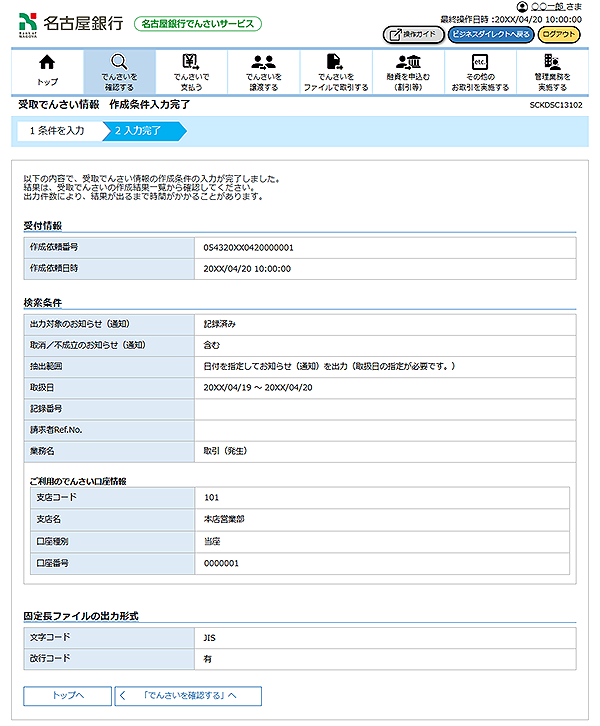This screenshot has height=726, width=600.
Task: Click the 口座番号 value 0000001
Action: (x=221, y=563)
